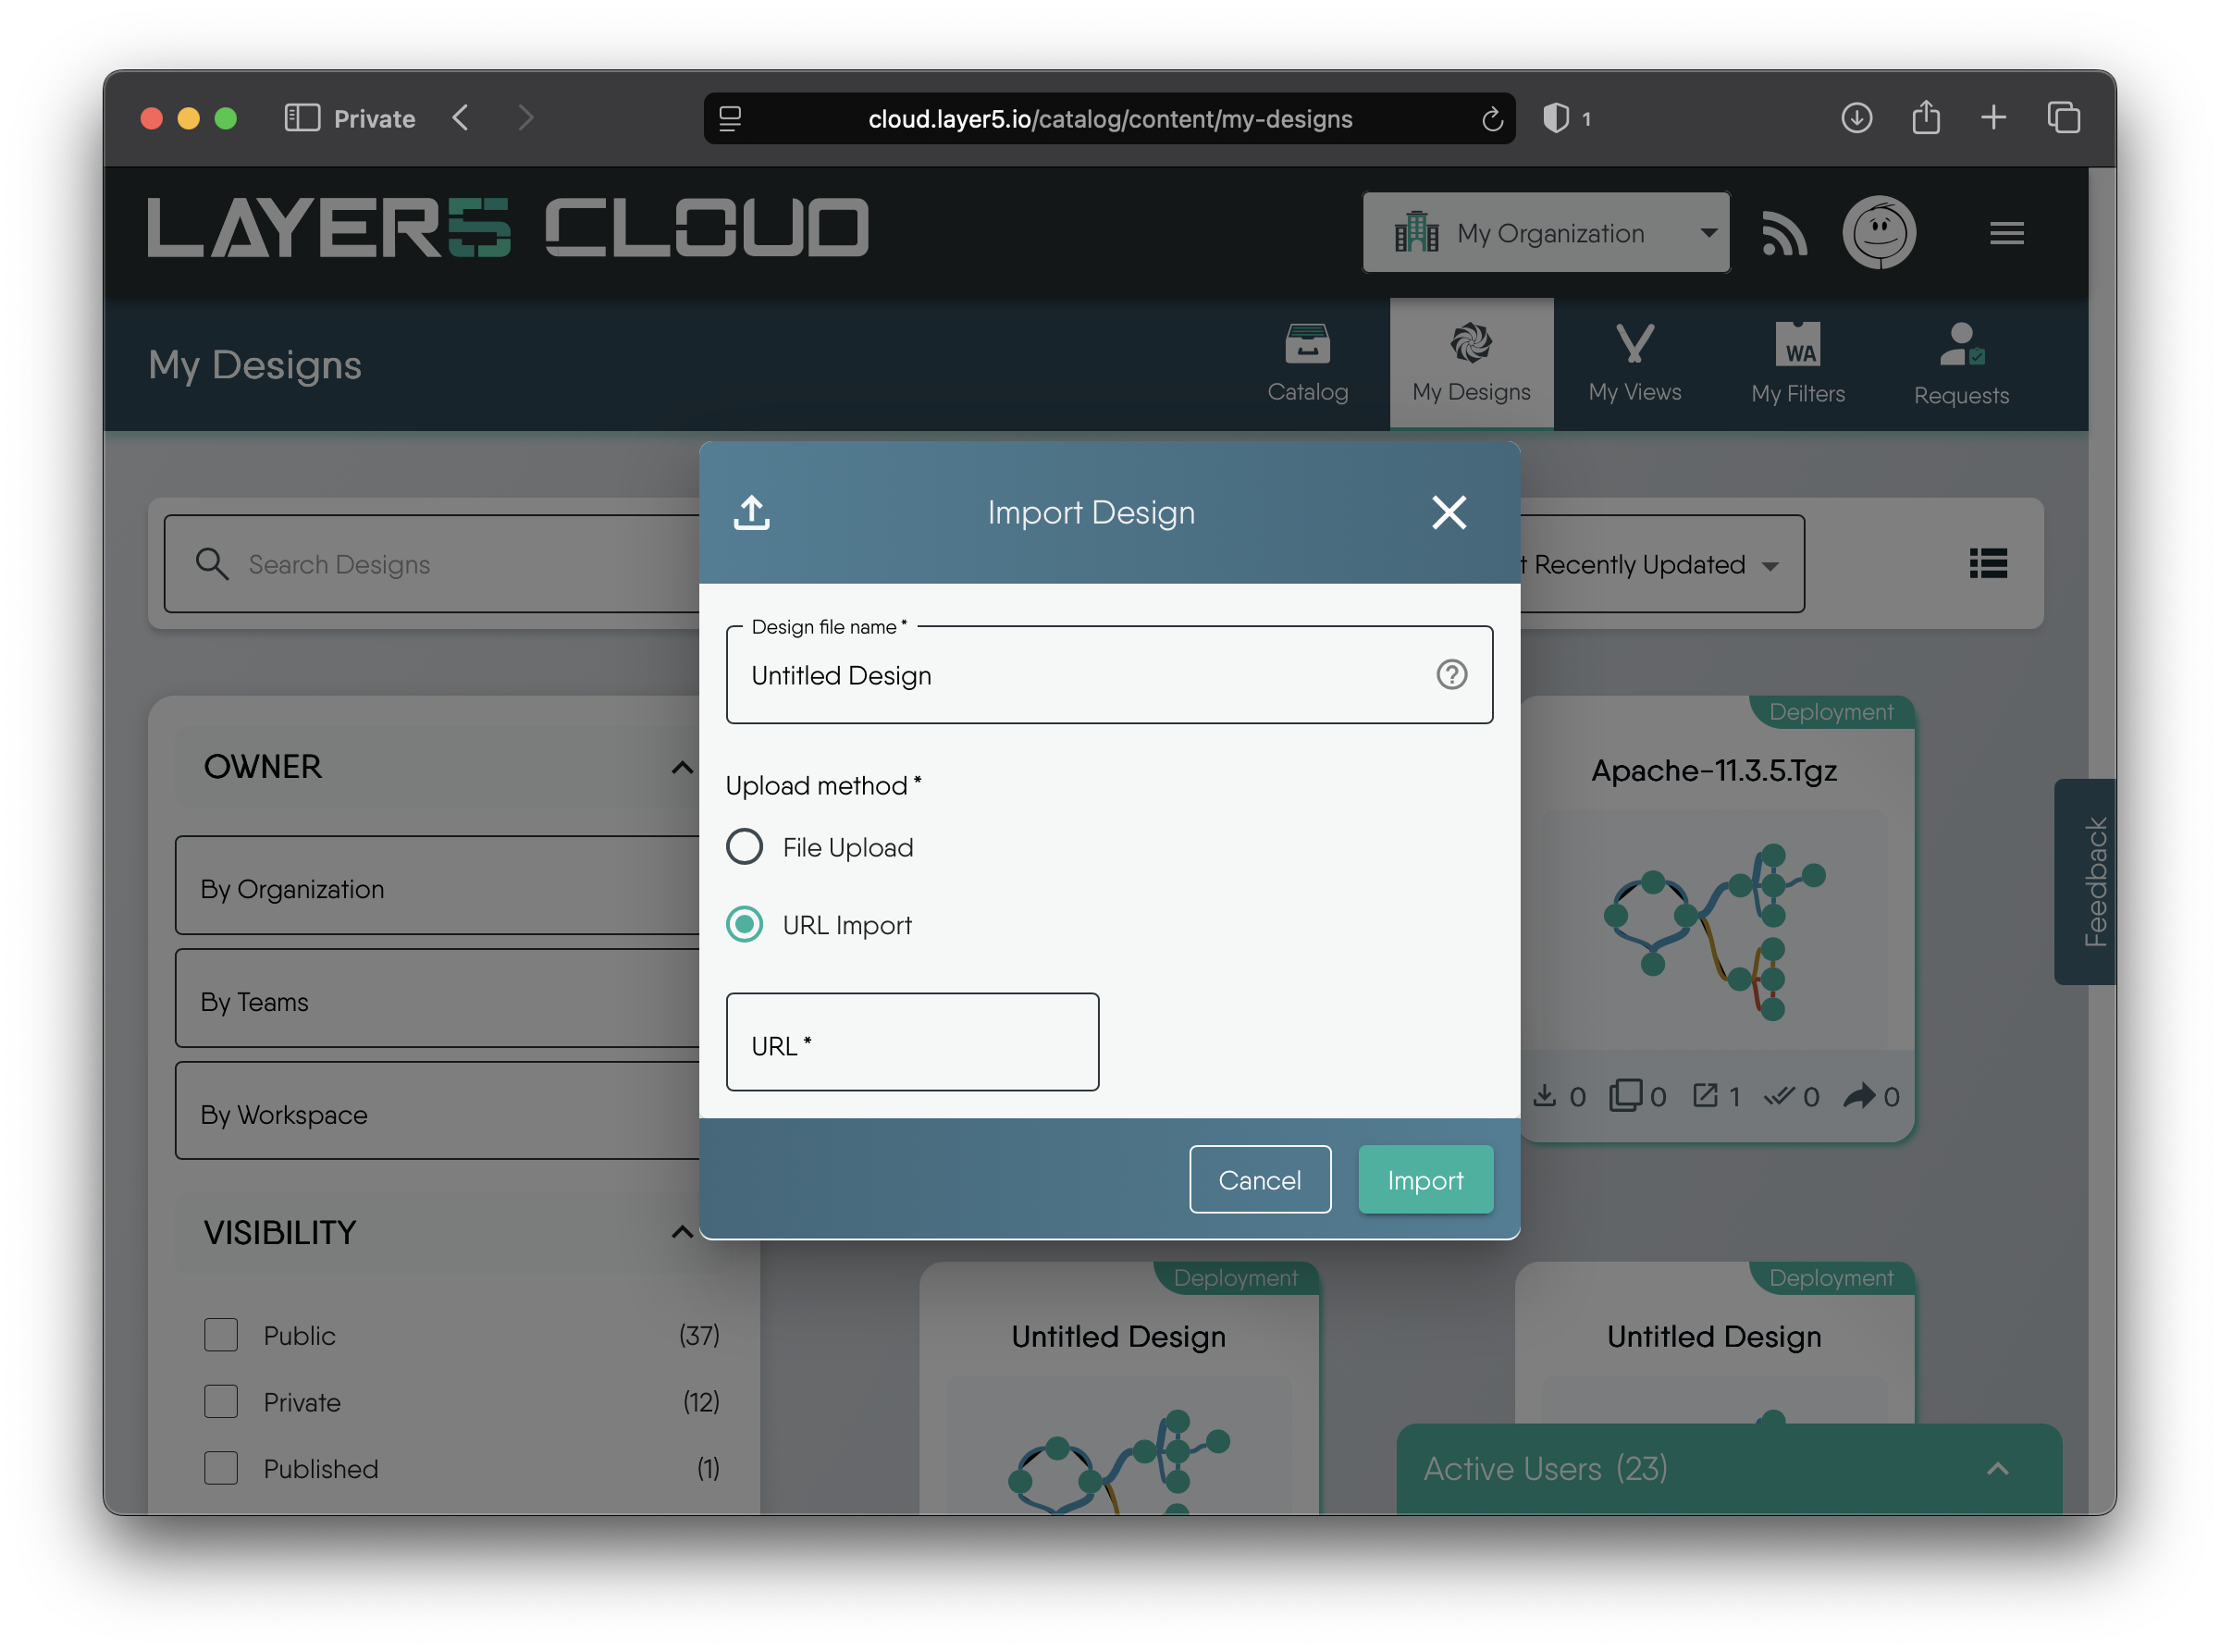Click the URL input field

click(x=912, y=1042)
